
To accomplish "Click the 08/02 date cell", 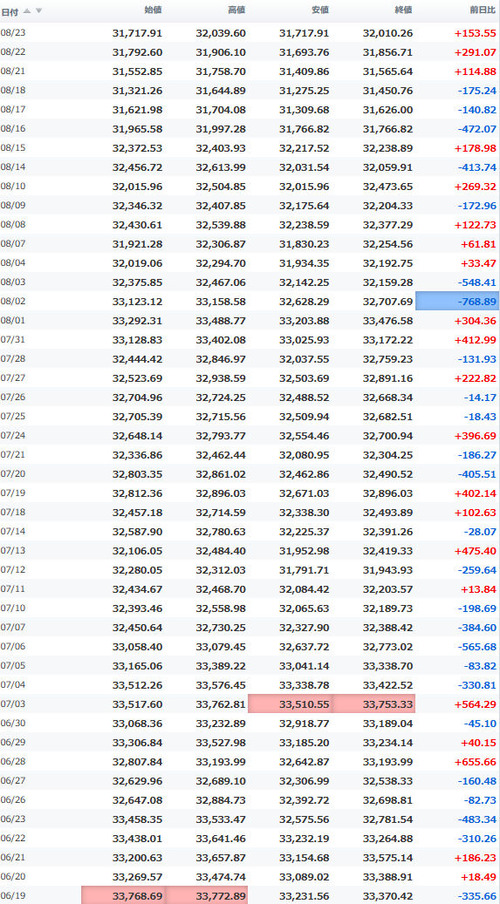I will click(13, 302).
